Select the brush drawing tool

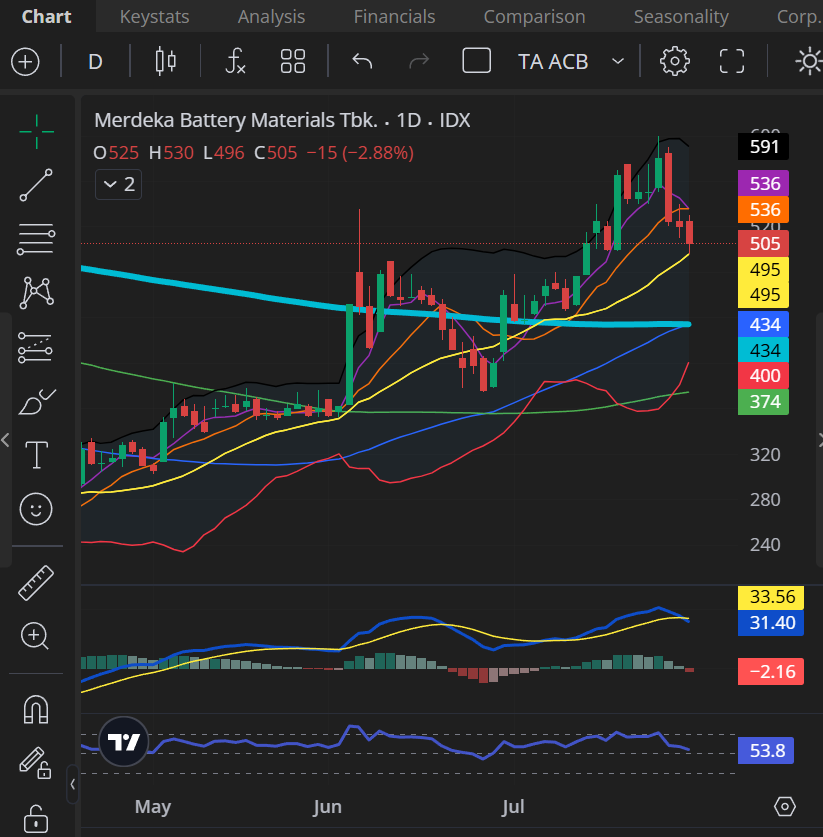tap(36, 402)
